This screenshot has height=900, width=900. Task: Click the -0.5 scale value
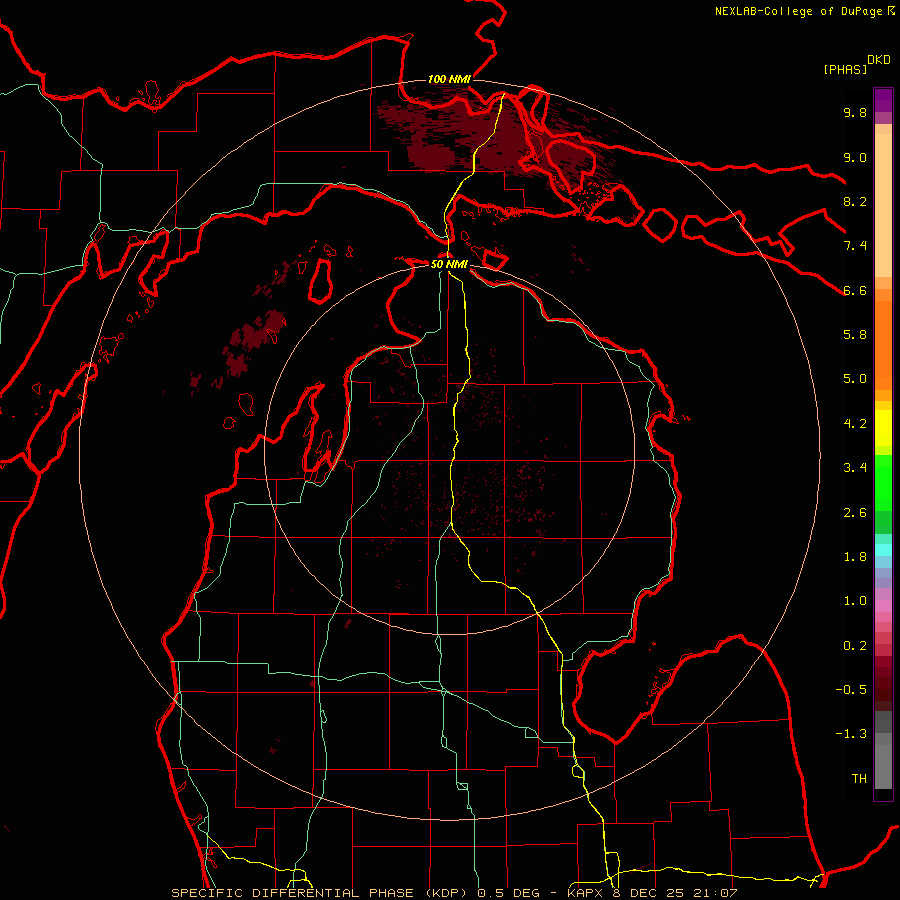point(851,690)
